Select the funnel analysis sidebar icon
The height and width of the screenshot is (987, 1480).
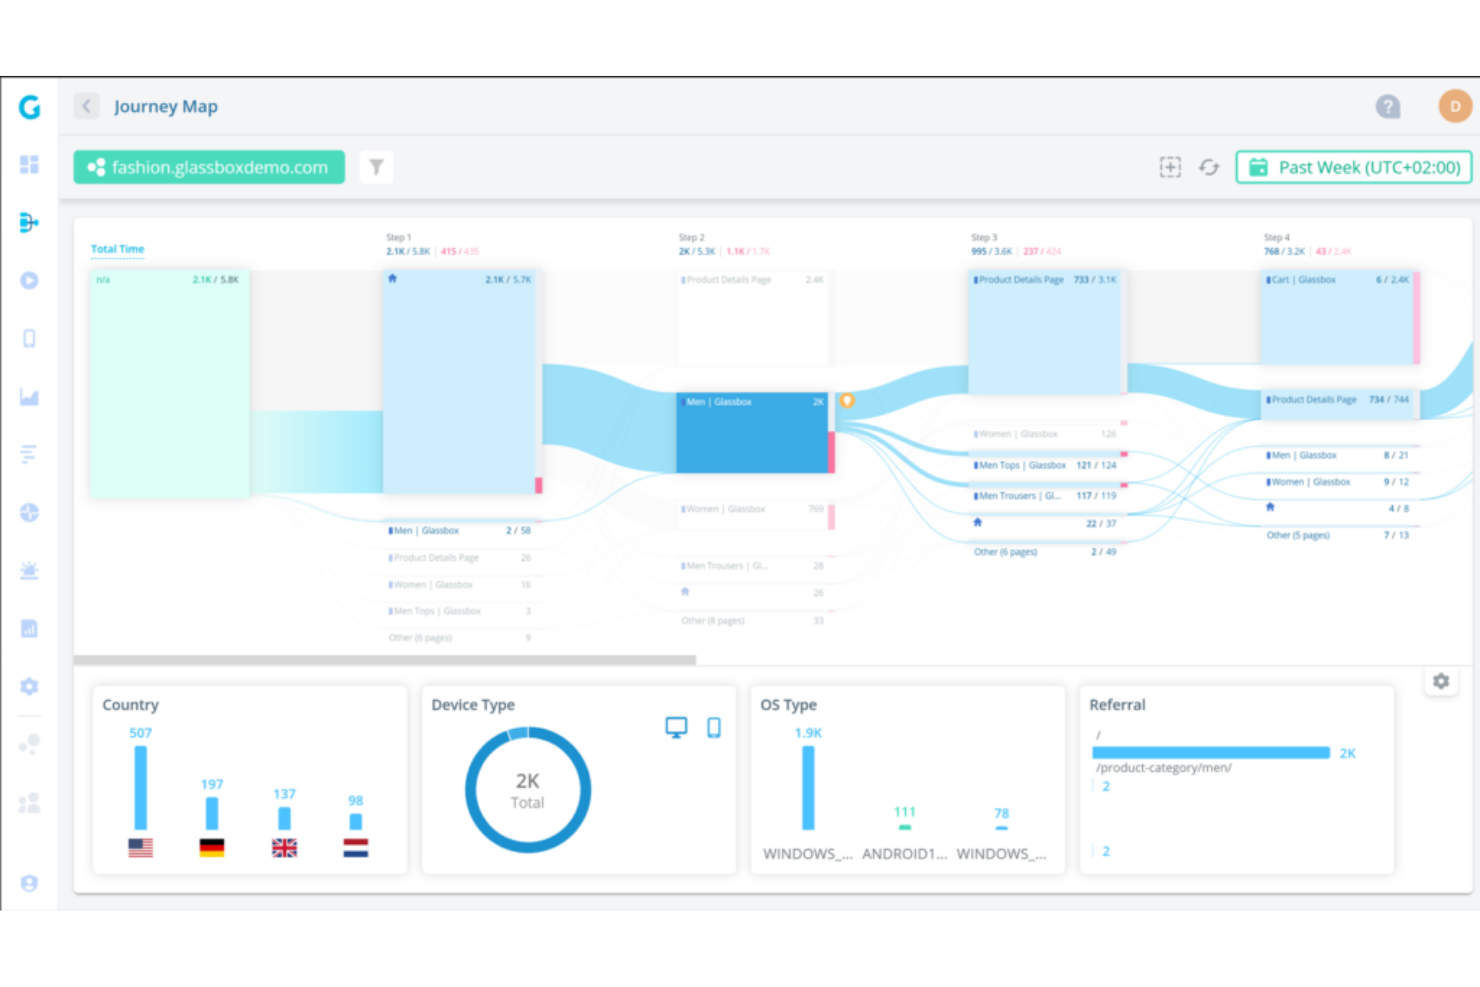[28, 454]
